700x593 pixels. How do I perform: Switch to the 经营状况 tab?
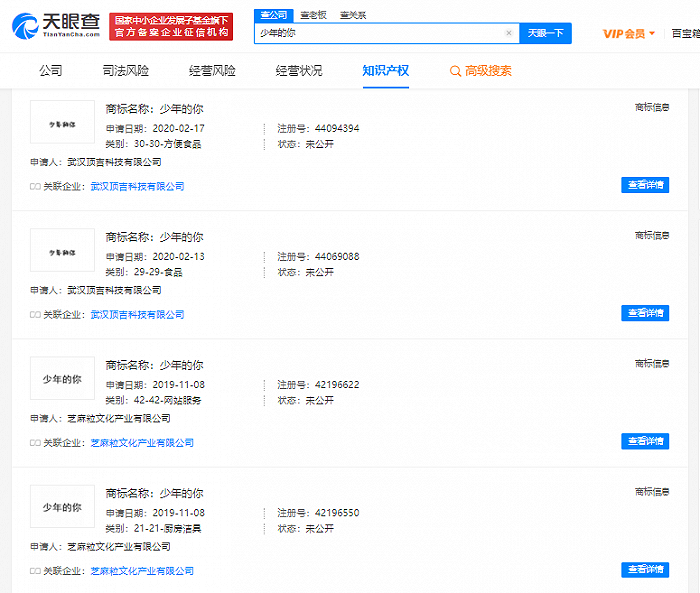click(x=299, y=71)
